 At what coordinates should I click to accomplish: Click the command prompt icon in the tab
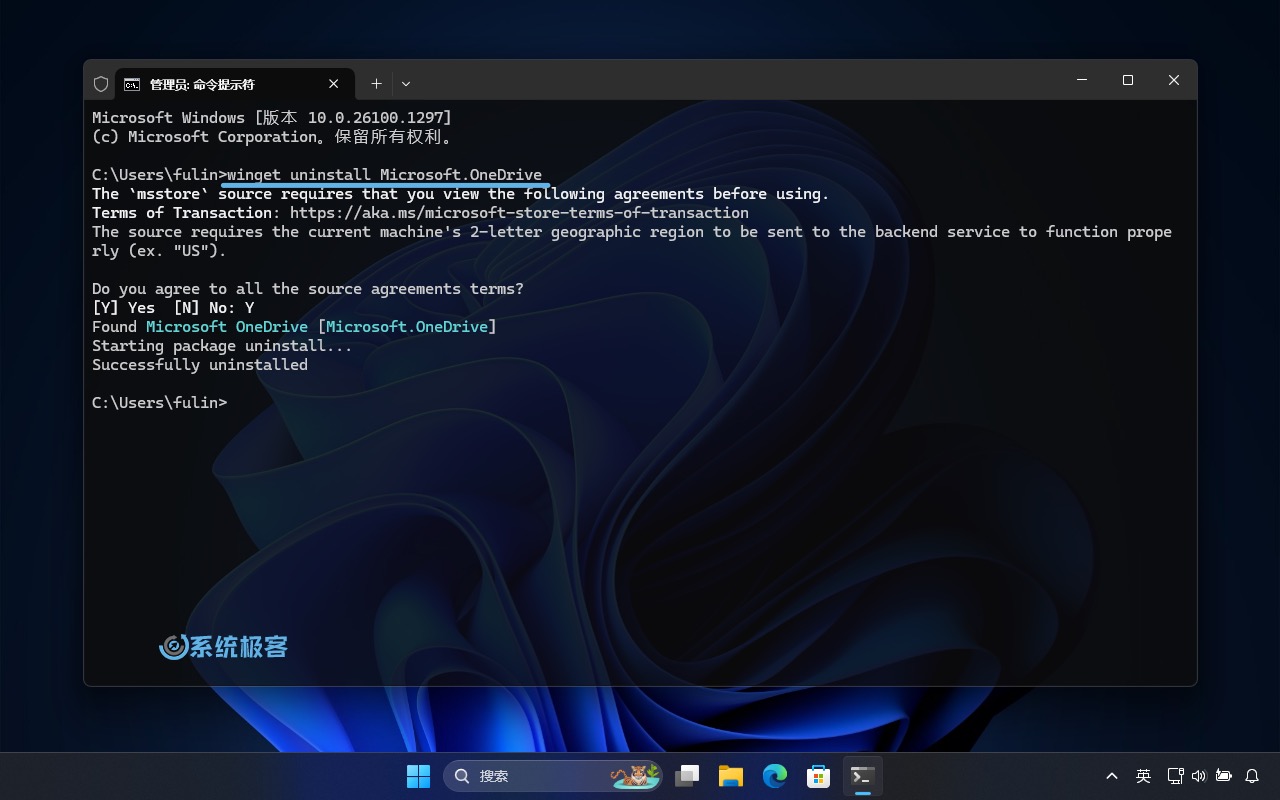132,84
